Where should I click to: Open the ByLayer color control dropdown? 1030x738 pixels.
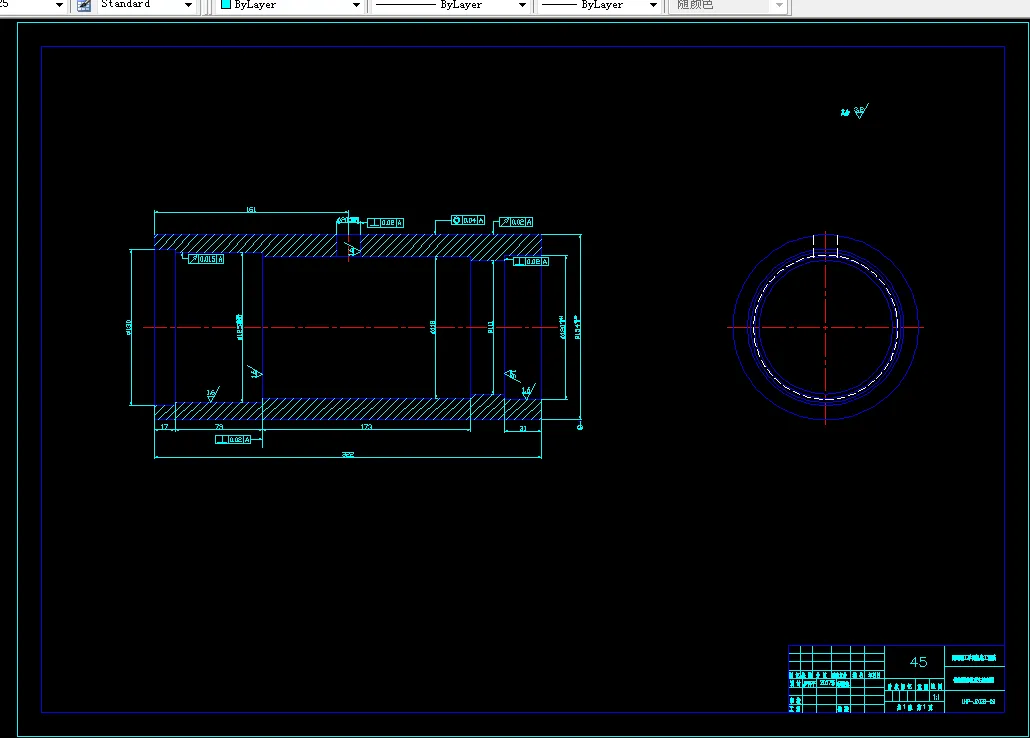tap(356, 5)
